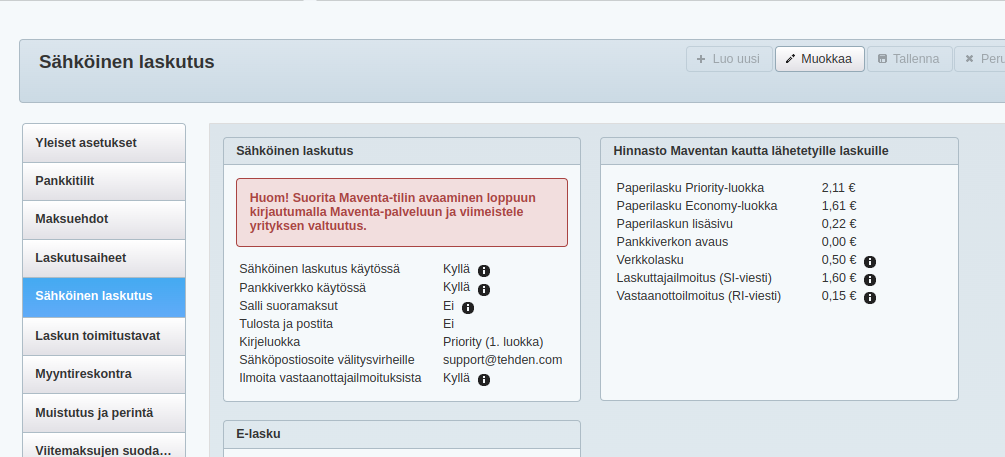Viewport: 1005px width, 457px height.
Task: Go to Laskutusaiheet settings
Action: pos(104,258)
